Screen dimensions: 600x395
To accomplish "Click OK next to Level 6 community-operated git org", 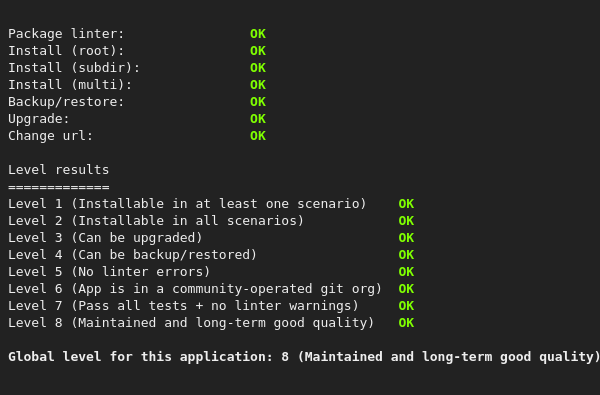I will (406, 289).
